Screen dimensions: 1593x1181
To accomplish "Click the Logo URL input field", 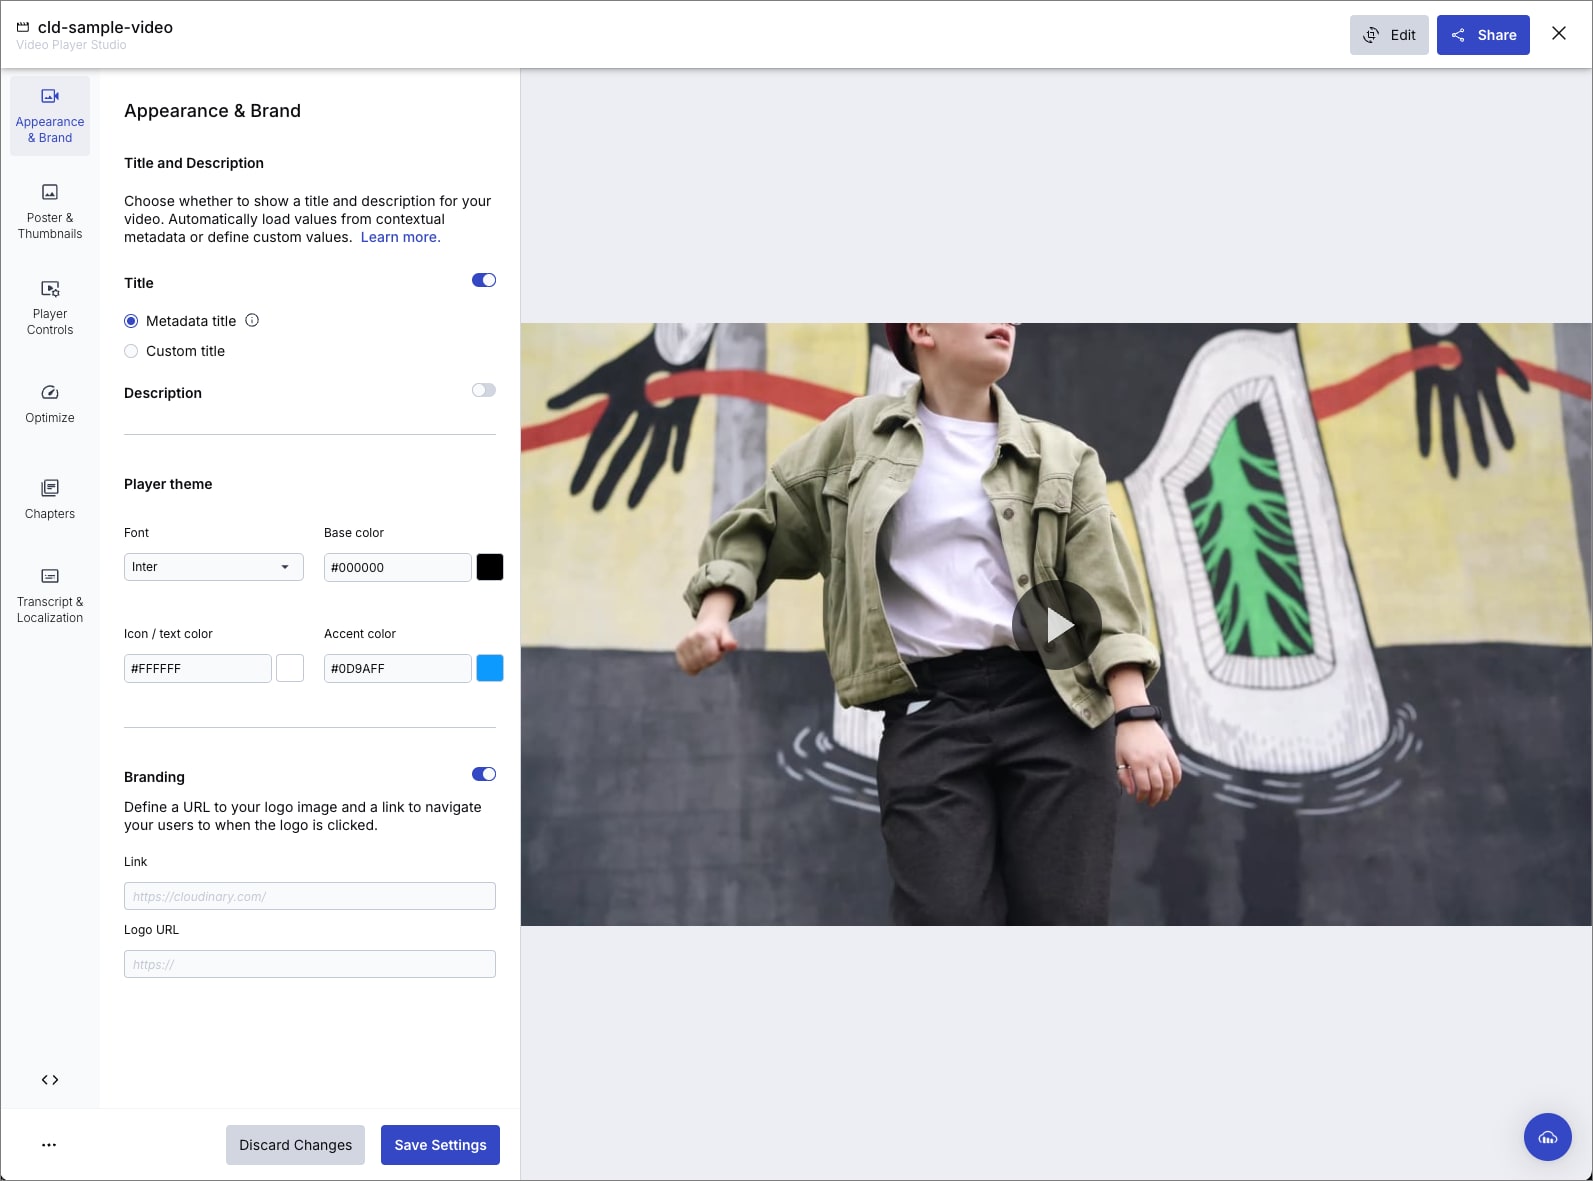I will click(x=310, y=964).
